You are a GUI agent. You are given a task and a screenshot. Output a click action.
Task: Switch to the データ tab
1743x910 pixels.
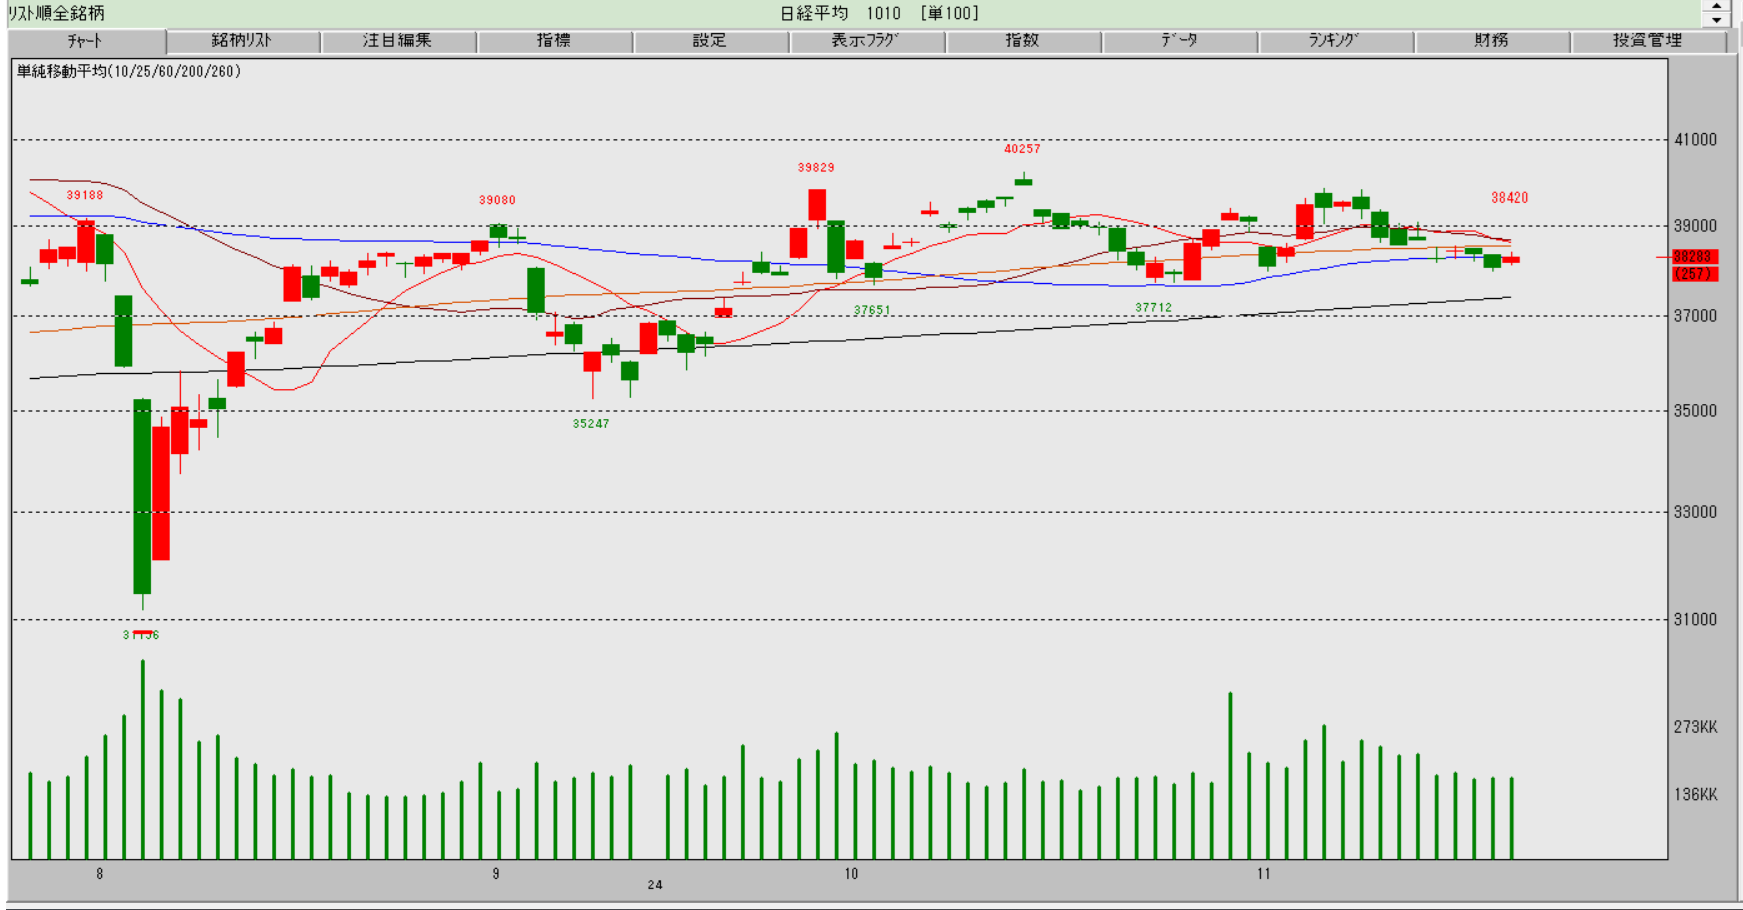(1179, 41)
